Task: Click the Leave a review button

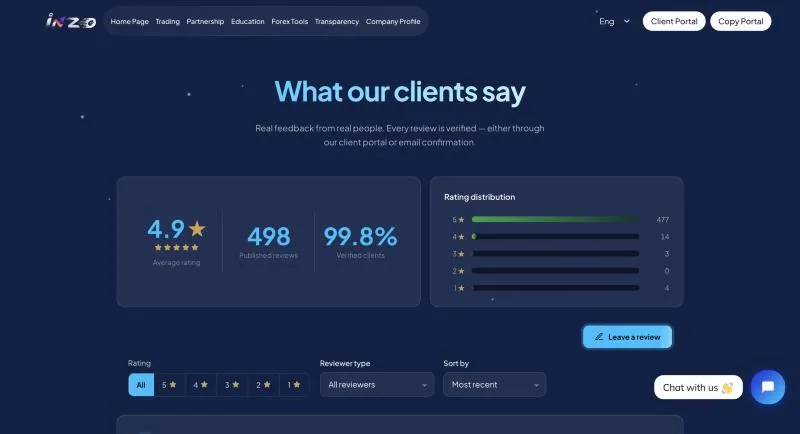Action: click(x=627, y=337)
